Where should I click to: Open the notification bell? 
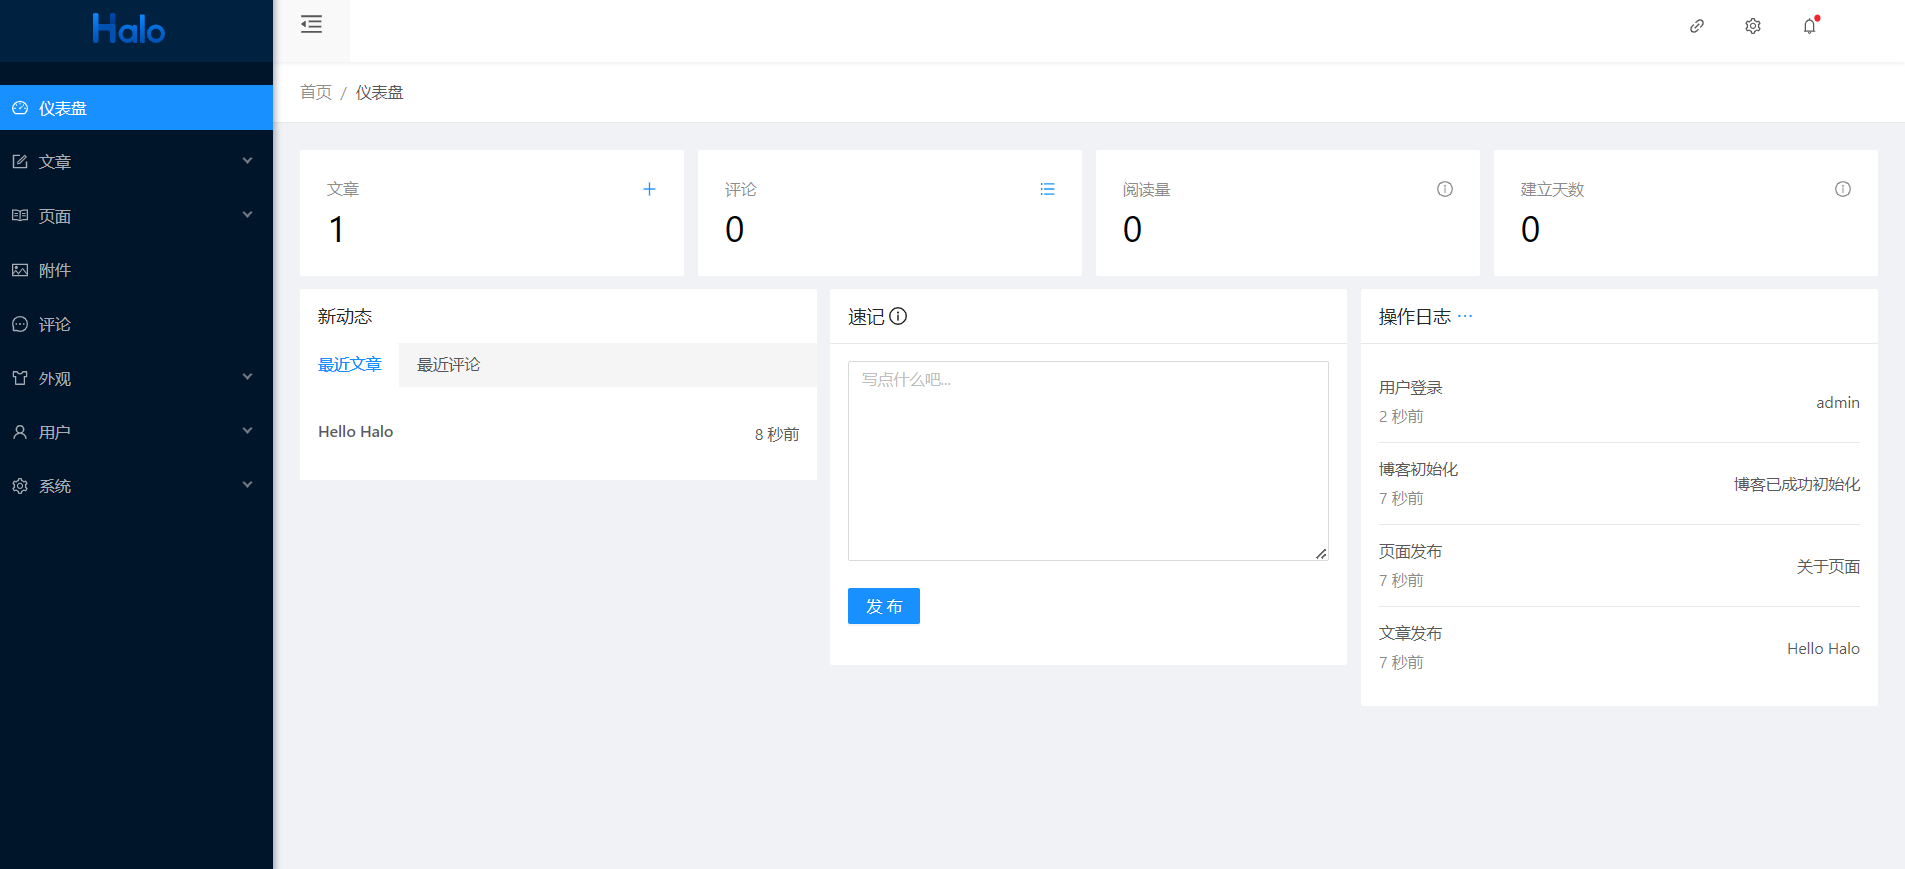1809,26
